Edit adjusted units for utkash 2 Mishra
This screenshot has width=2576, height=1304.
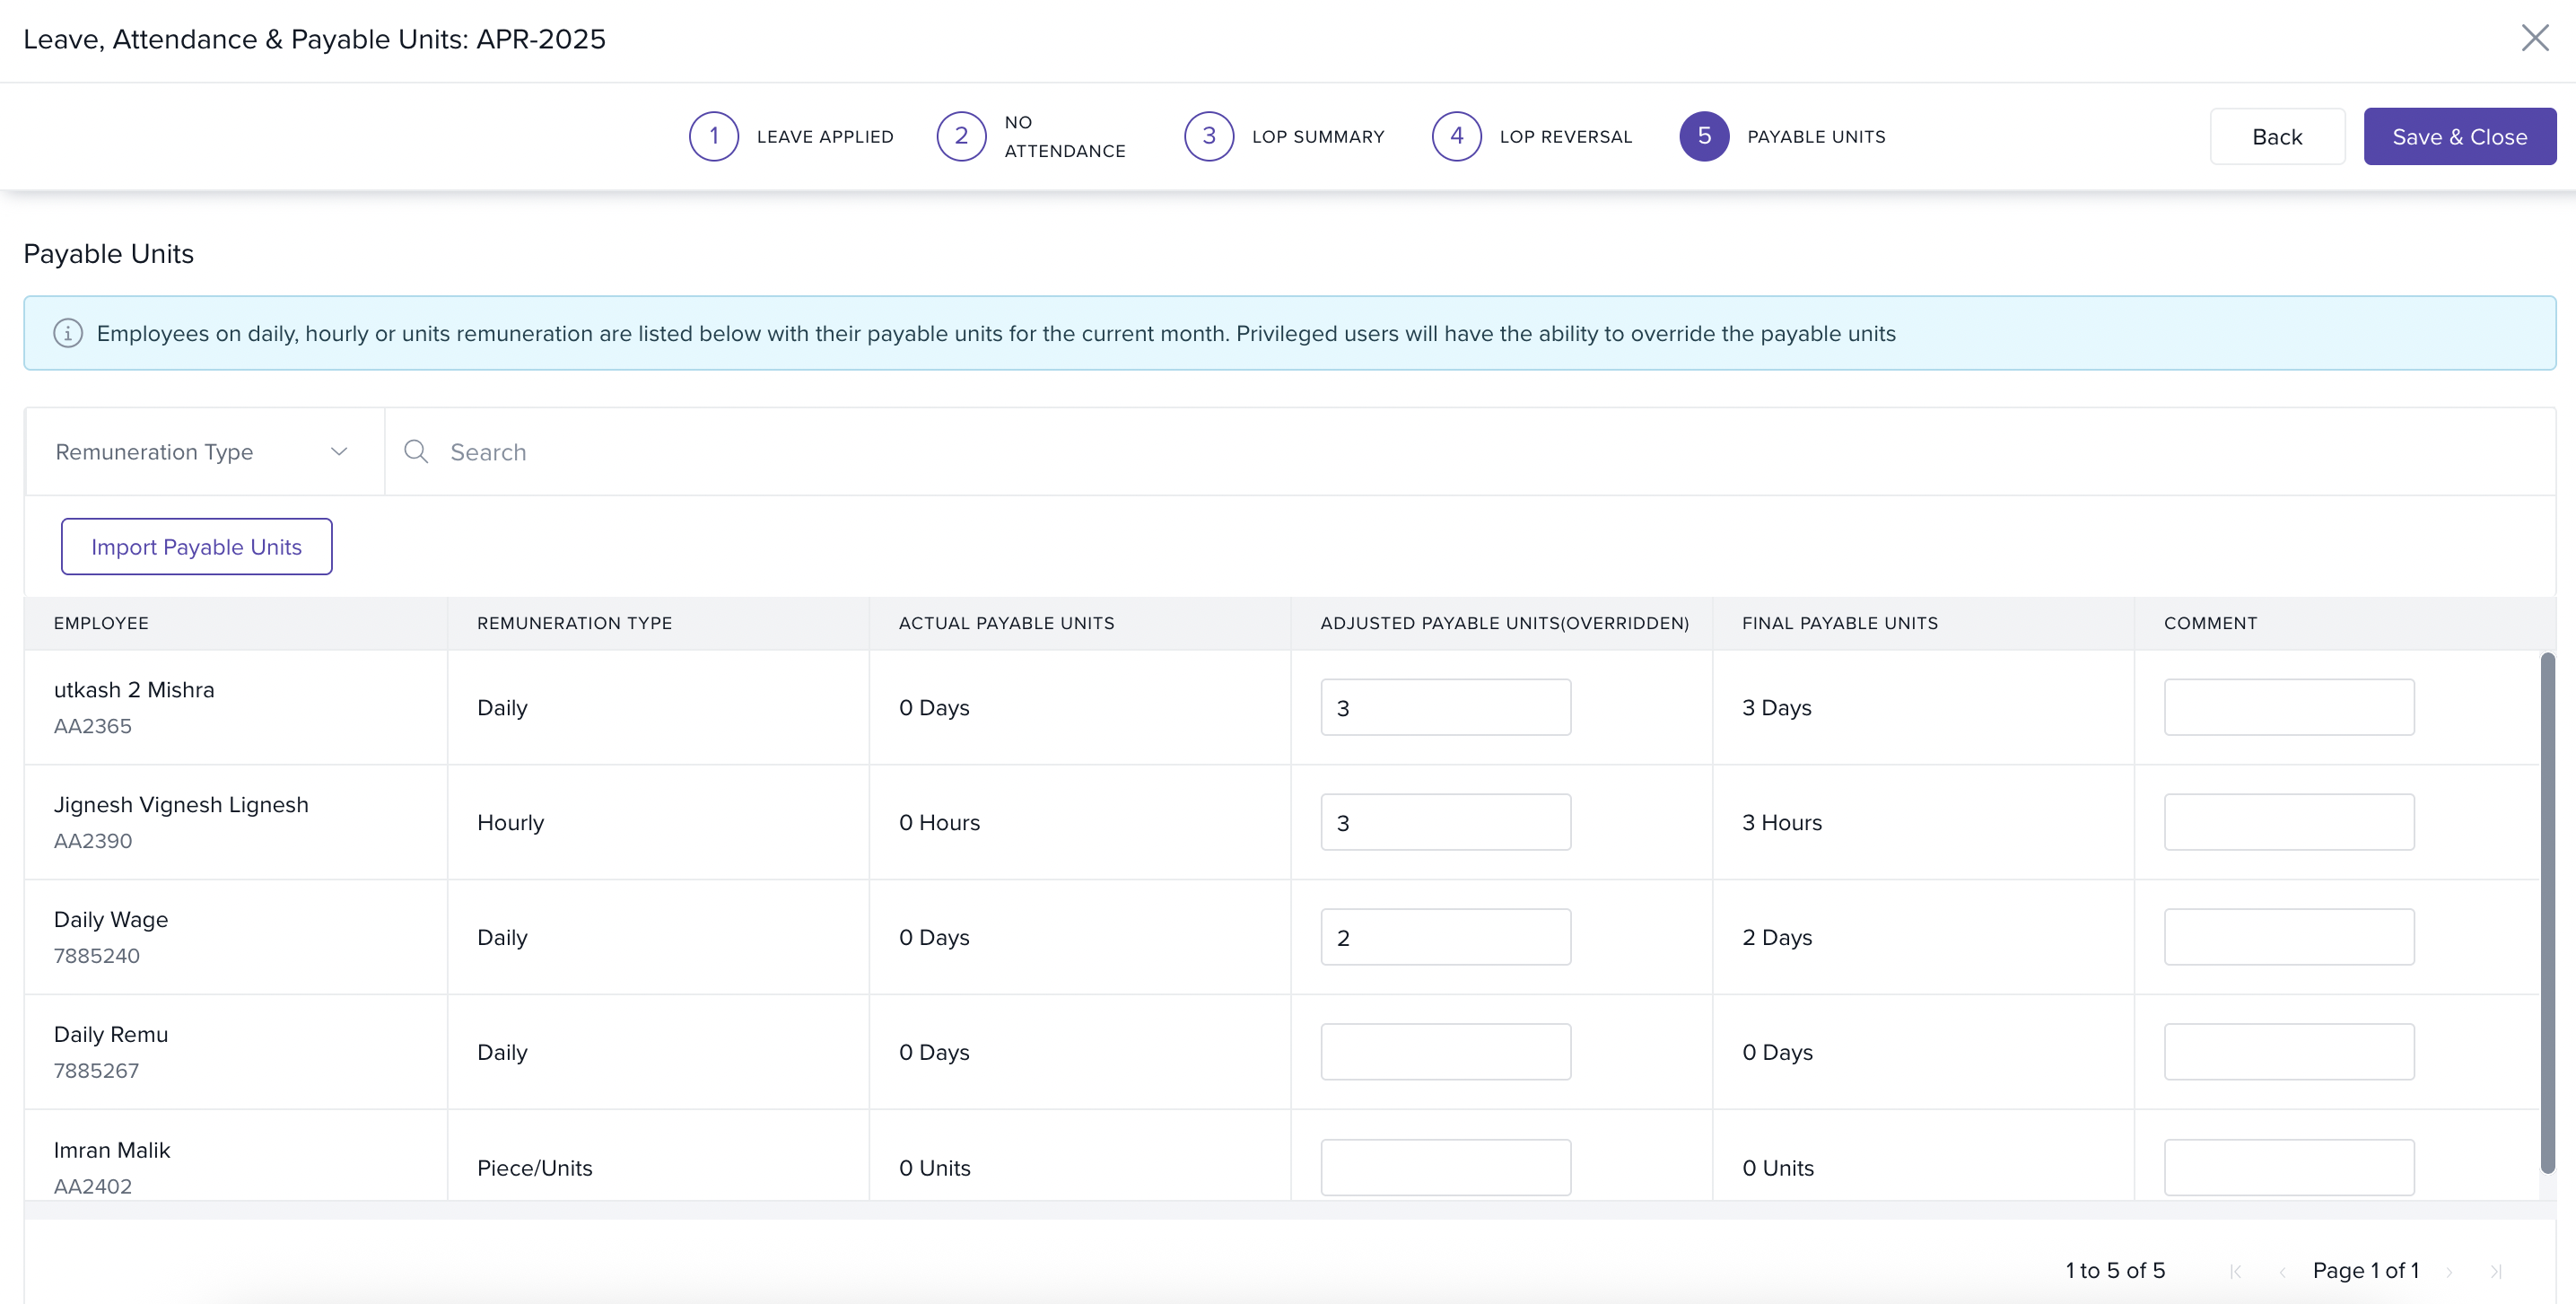click(1445, 708)
